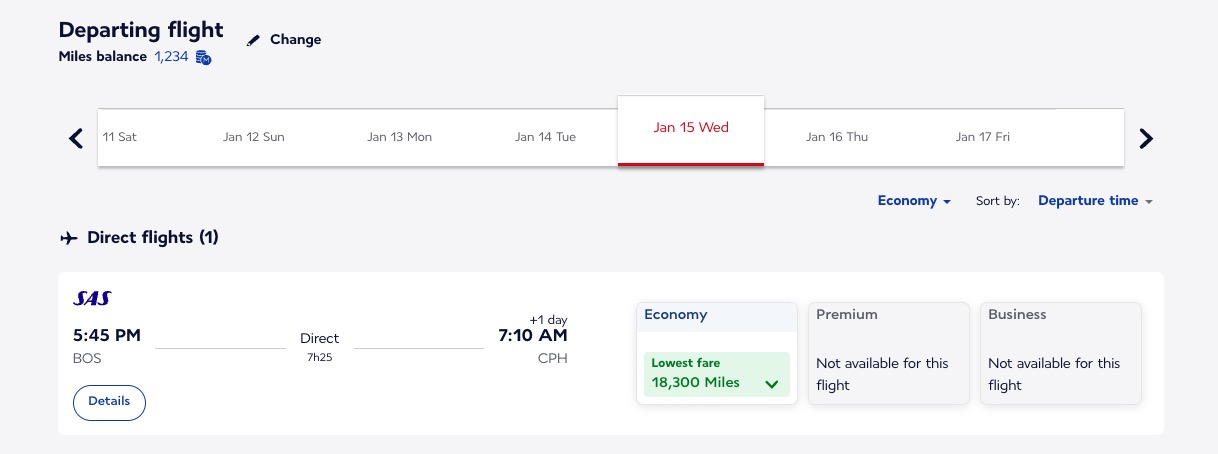This screenshot has height=454, width=1218.
Task: Open the Departure time sort dropdown
Action: (1095, 201)
